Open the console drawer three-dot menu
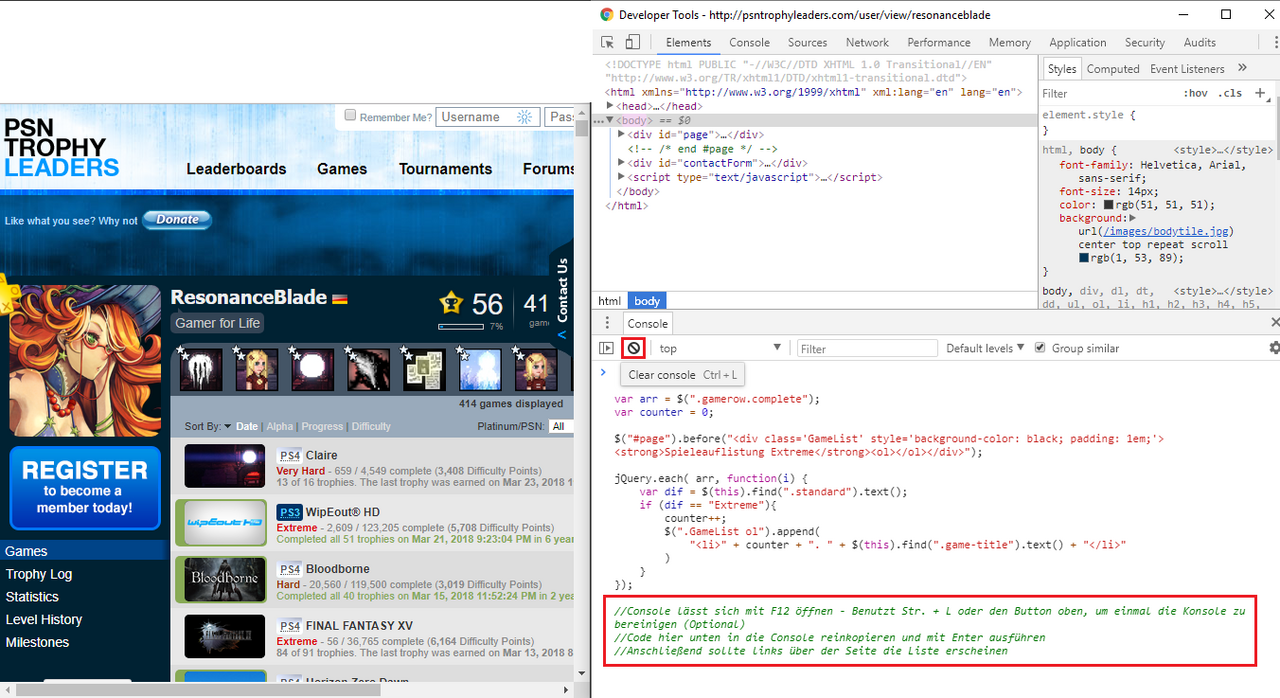The image size is (1280, 698). click(x=607, y=323)
